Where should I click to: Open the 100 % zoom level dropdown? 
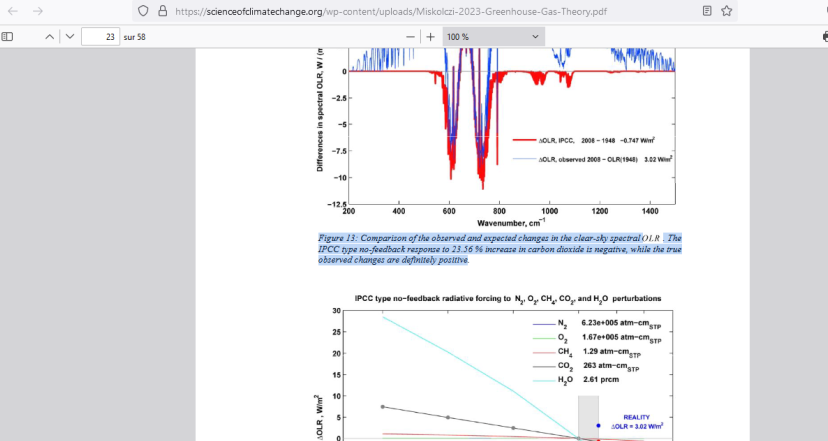(493, 36)
